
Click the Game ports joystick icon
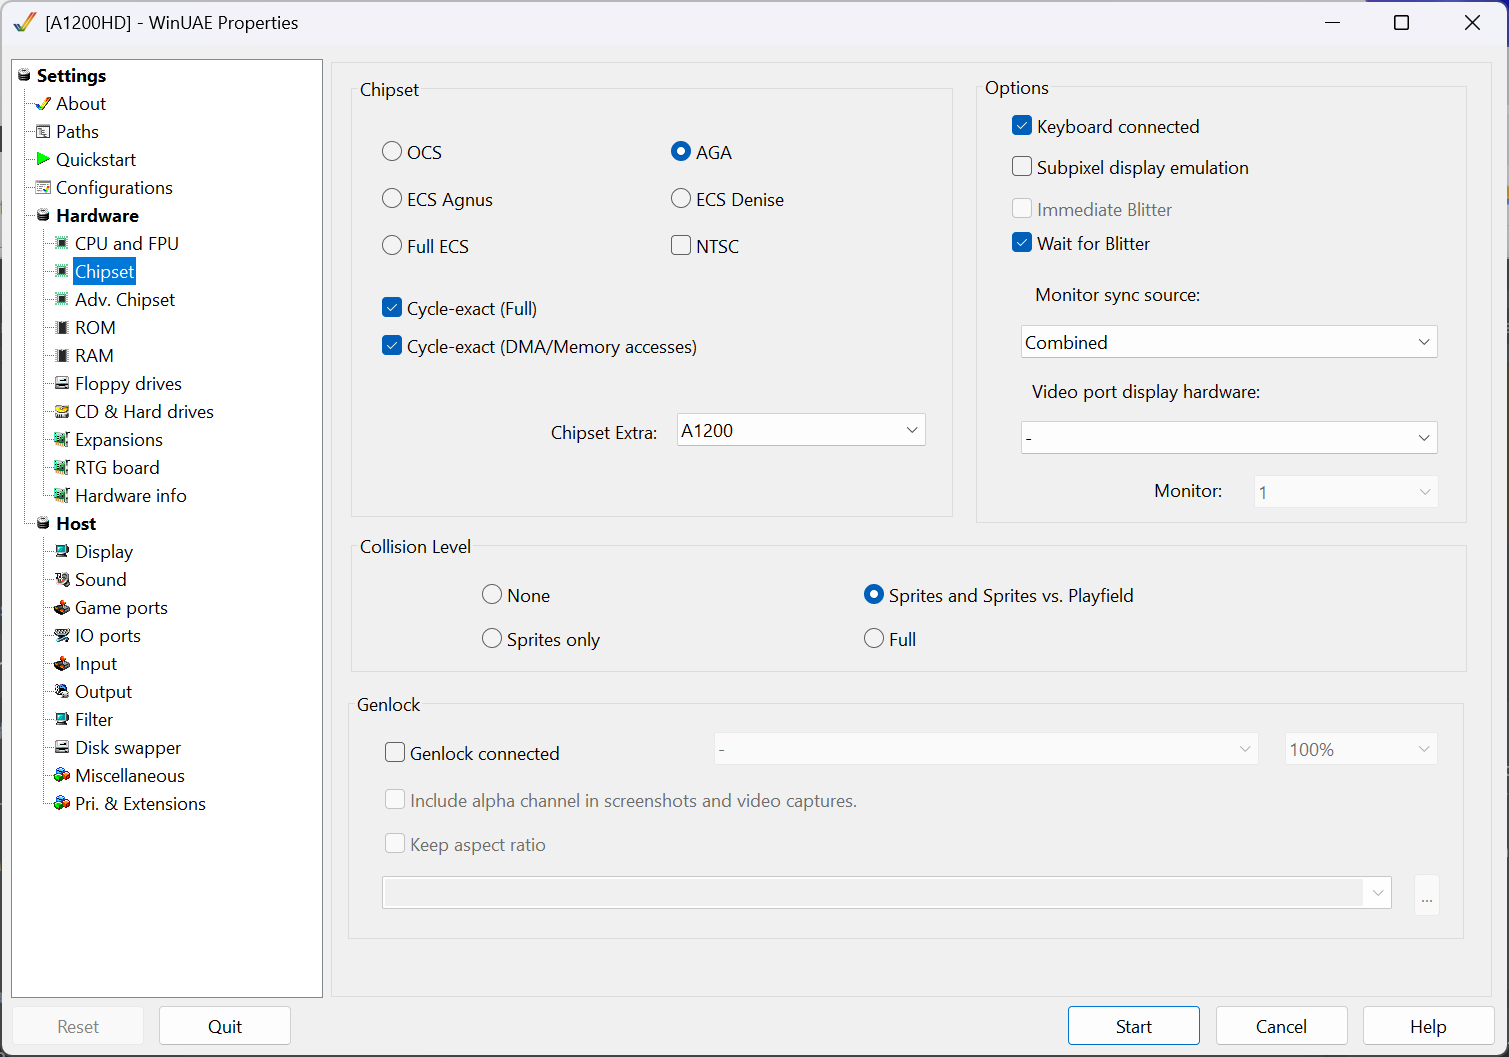(62, 608)
